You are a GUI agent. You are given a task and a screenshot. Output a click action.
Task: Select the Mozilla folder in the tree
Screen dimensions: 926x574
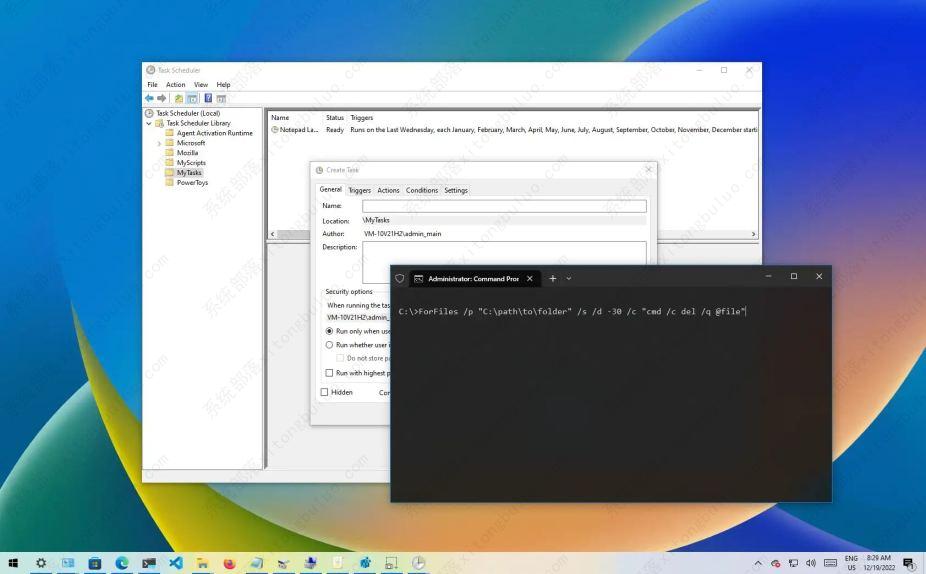click(187, 152)
